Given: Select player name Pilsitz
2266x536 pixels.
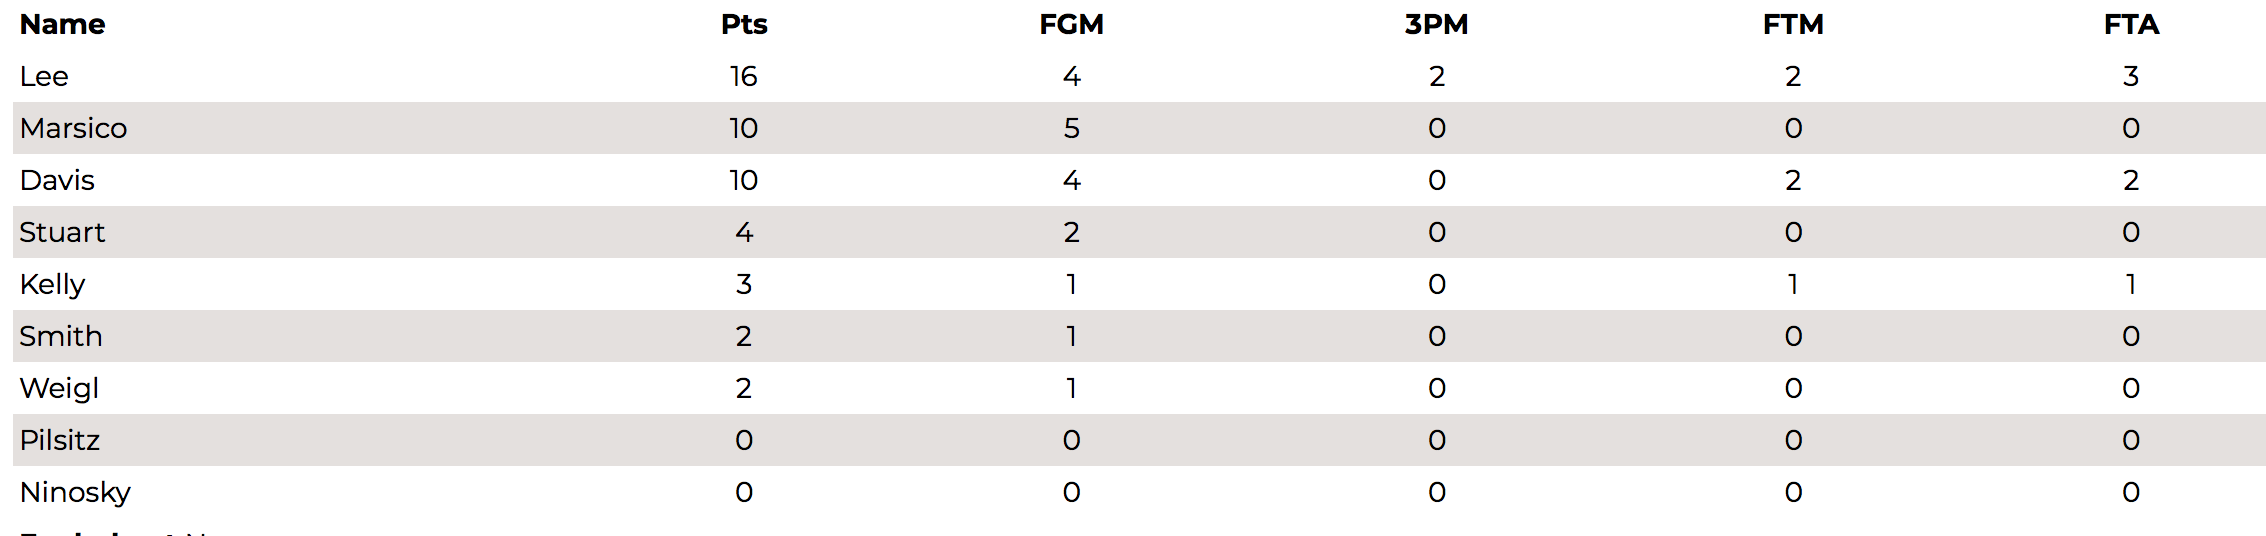Looking at the screenshot, I should coord(60,440).
